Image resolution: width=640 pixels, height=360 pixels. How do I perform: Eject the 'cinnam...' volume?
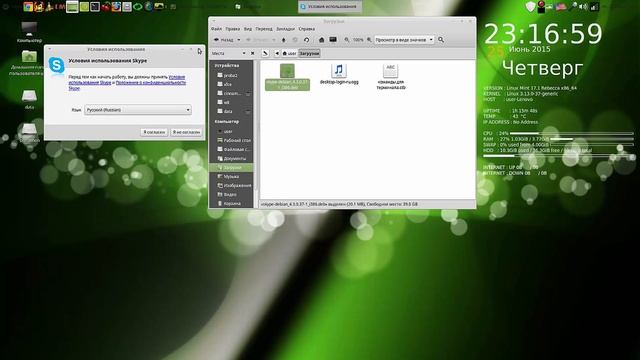click(248, 93)
